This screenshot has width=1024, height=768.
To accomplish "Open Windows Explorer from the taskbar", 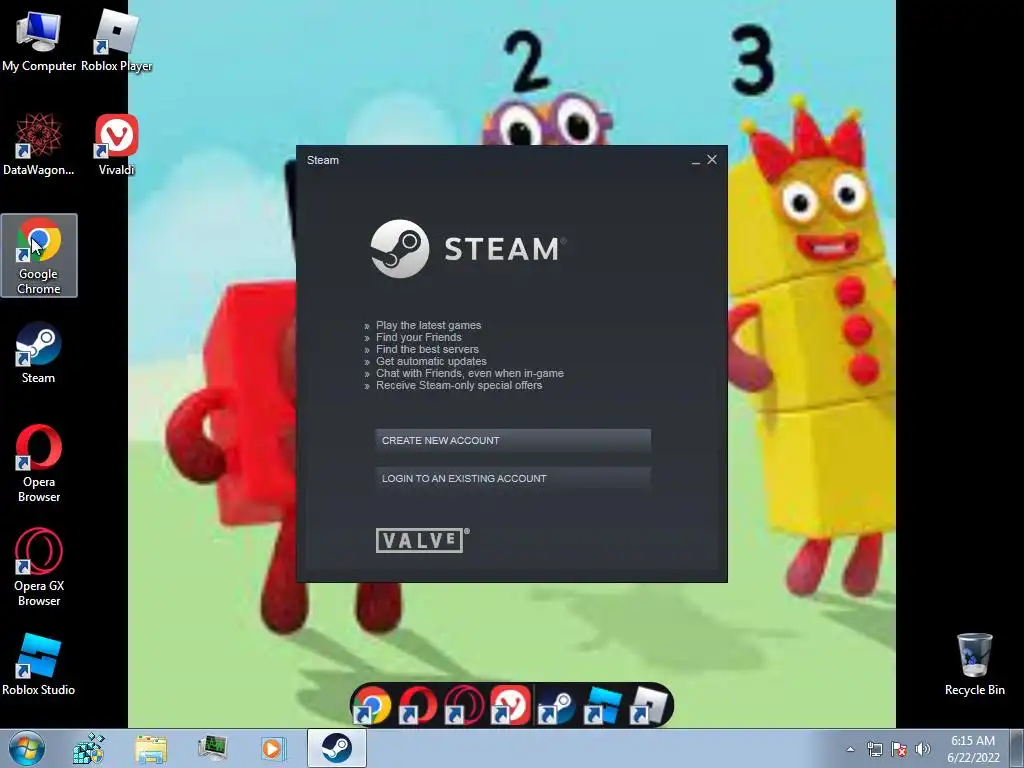I will coord(151,748).
